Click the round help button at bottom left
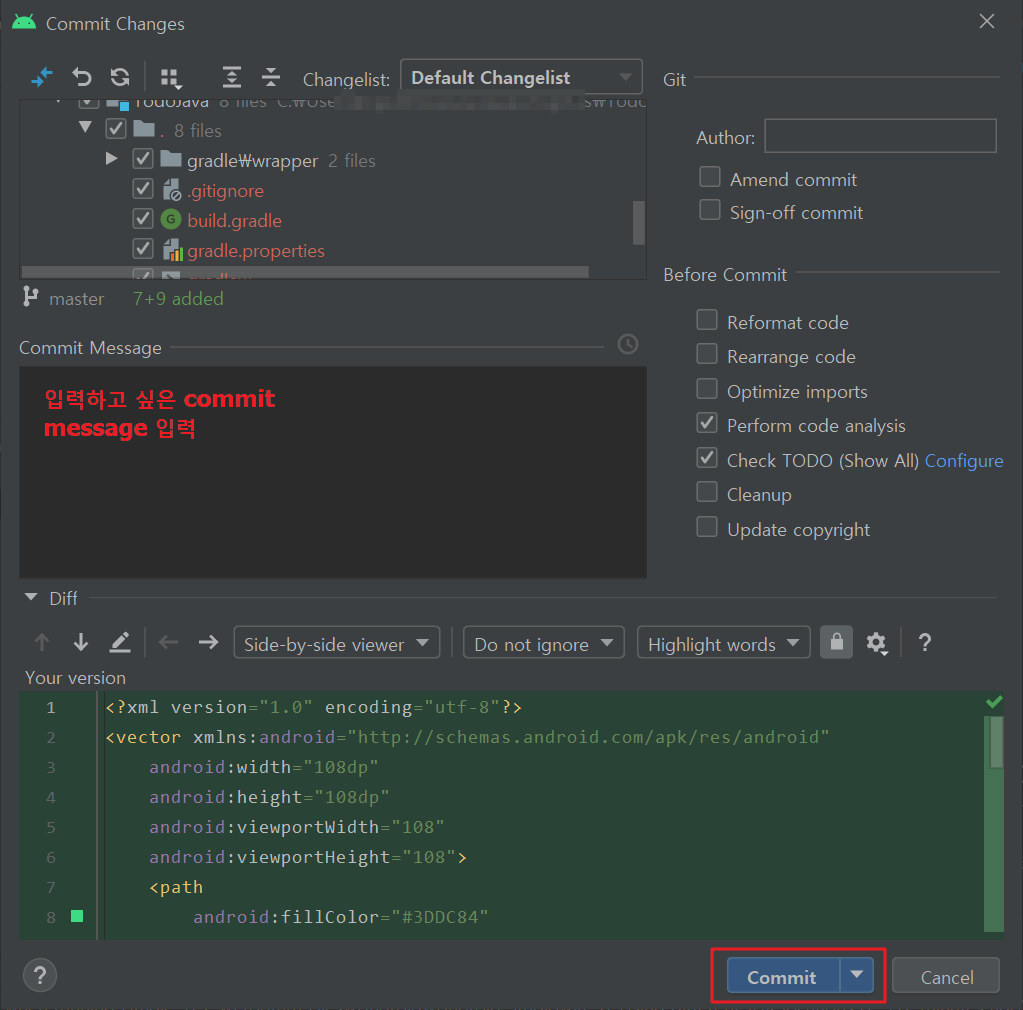 (40, 975)
